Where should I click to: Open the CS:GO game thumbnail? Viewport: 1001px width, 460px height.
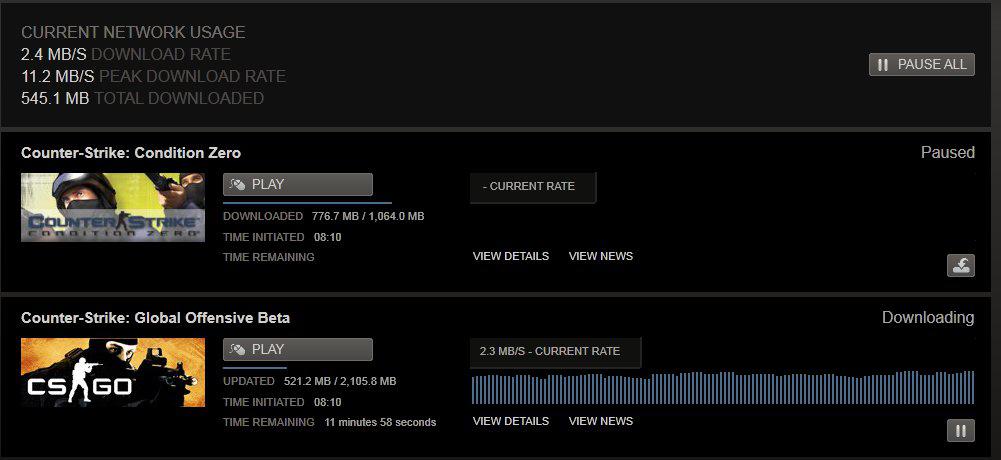113,373
